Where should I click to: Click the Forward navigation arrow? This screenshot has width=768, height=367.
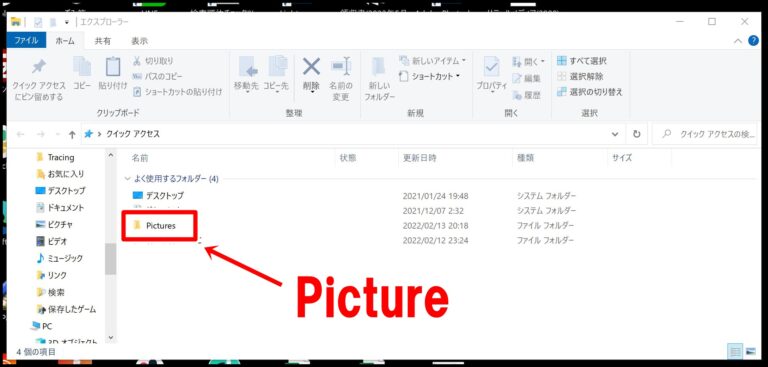41,134
